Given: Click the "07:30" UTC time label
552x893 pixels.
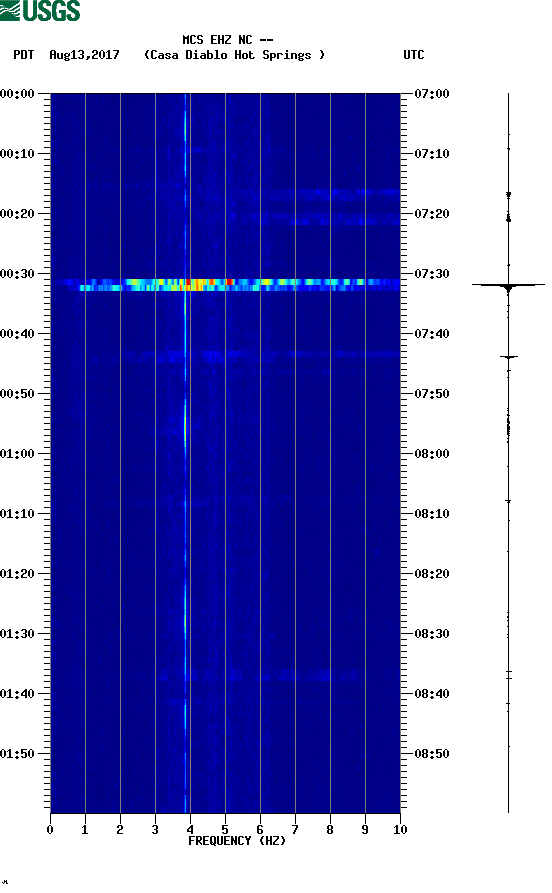Looking at the screenshot, I should tap(432, 273).
